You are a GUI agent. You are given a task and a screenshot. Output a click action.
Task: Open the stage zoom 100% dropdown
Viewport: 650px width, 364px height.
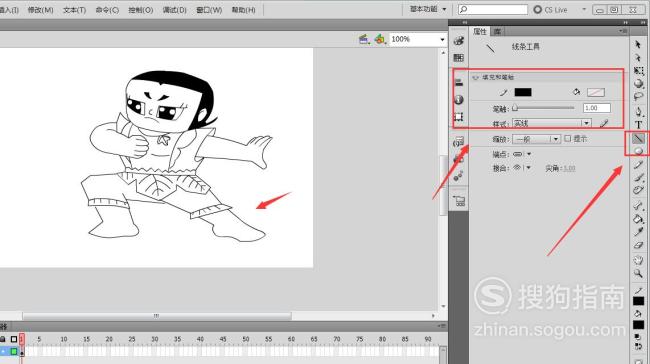click(442, 39)
